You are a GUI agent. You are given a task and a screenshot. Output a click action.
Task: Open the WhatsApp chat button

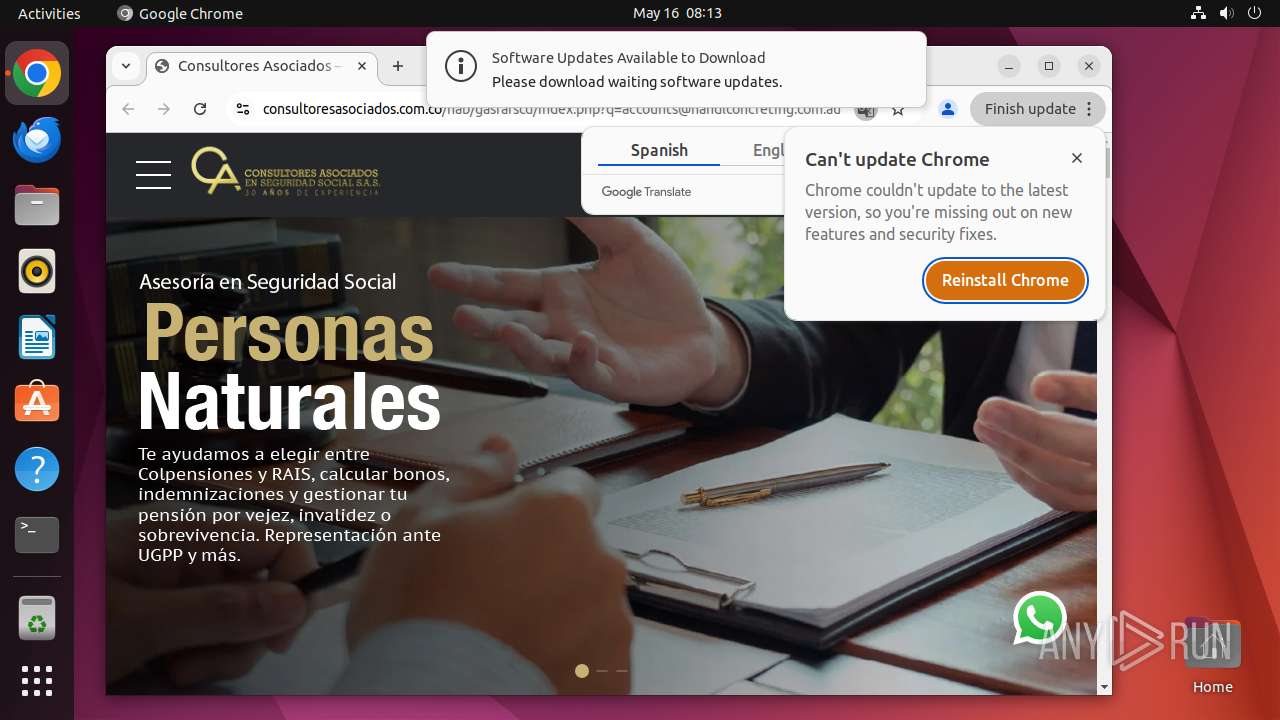coord(1040,618)
